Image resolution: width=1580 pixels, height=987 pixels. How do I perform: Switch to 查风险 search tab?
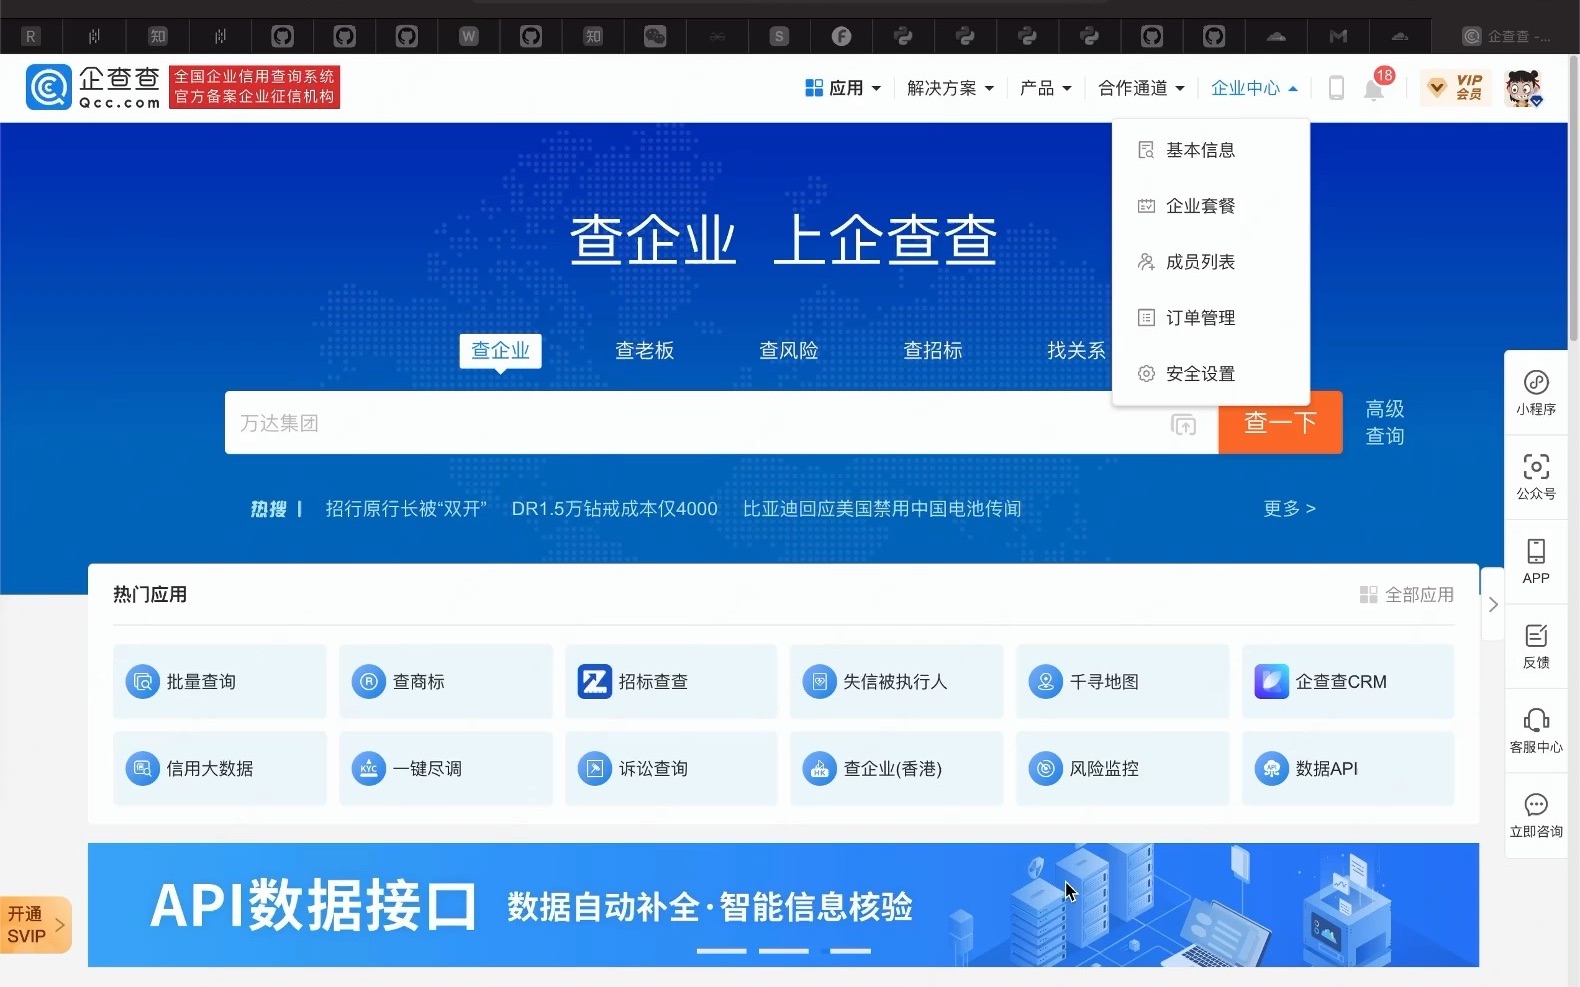click(x=789, y=350)
